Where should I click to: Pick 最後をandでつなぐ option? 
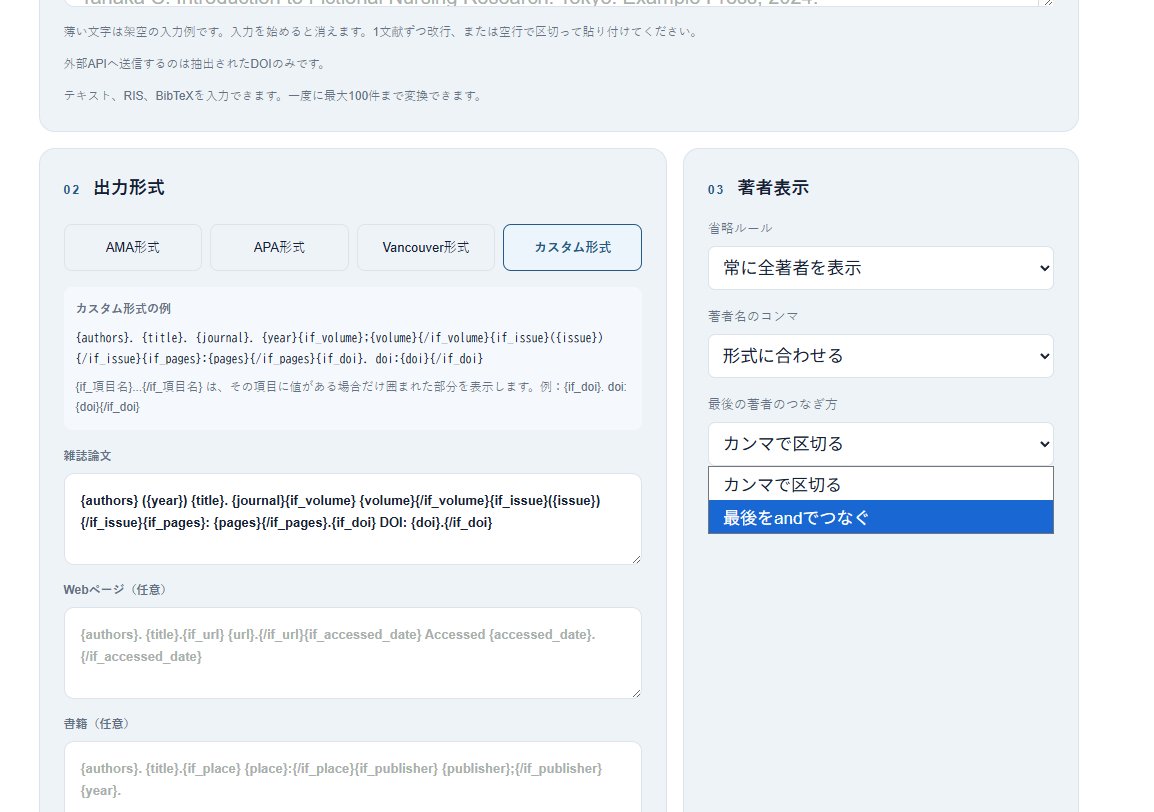click(x=880, y=518)
